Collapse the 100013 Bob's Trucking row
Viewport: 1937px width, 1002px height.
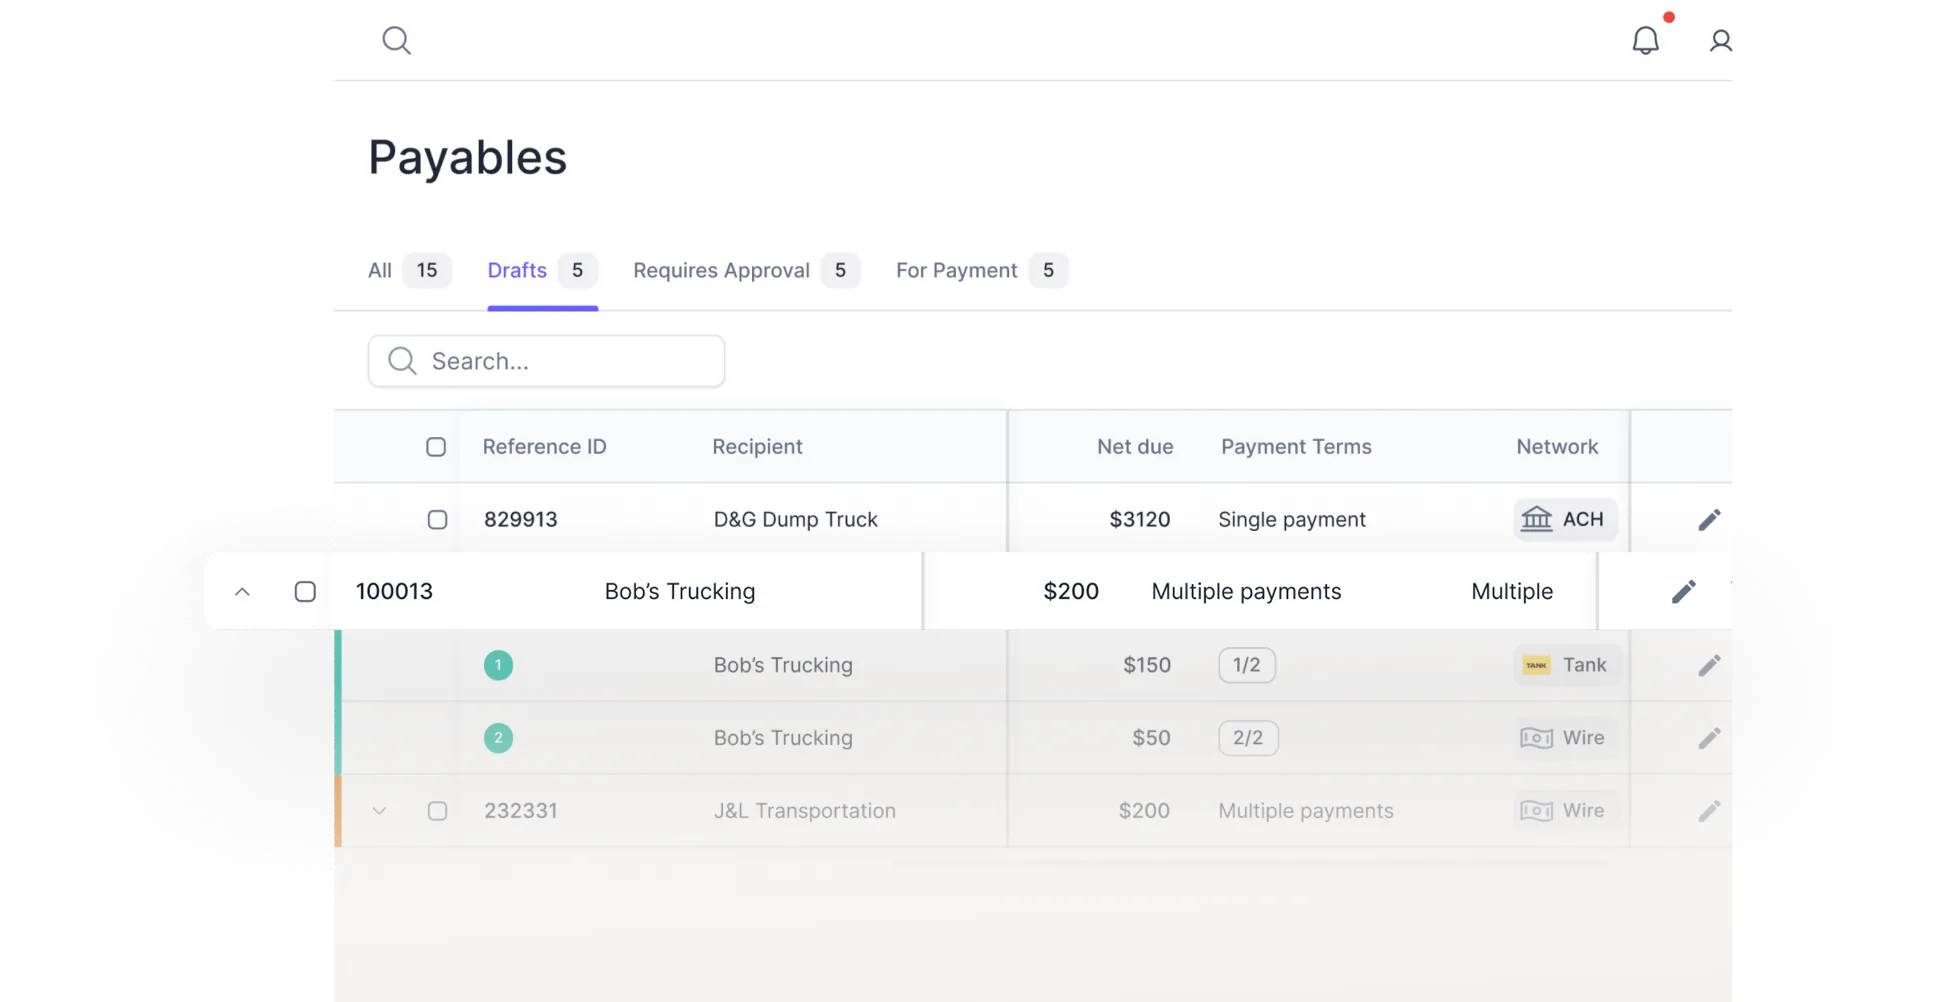click(242, 591)
